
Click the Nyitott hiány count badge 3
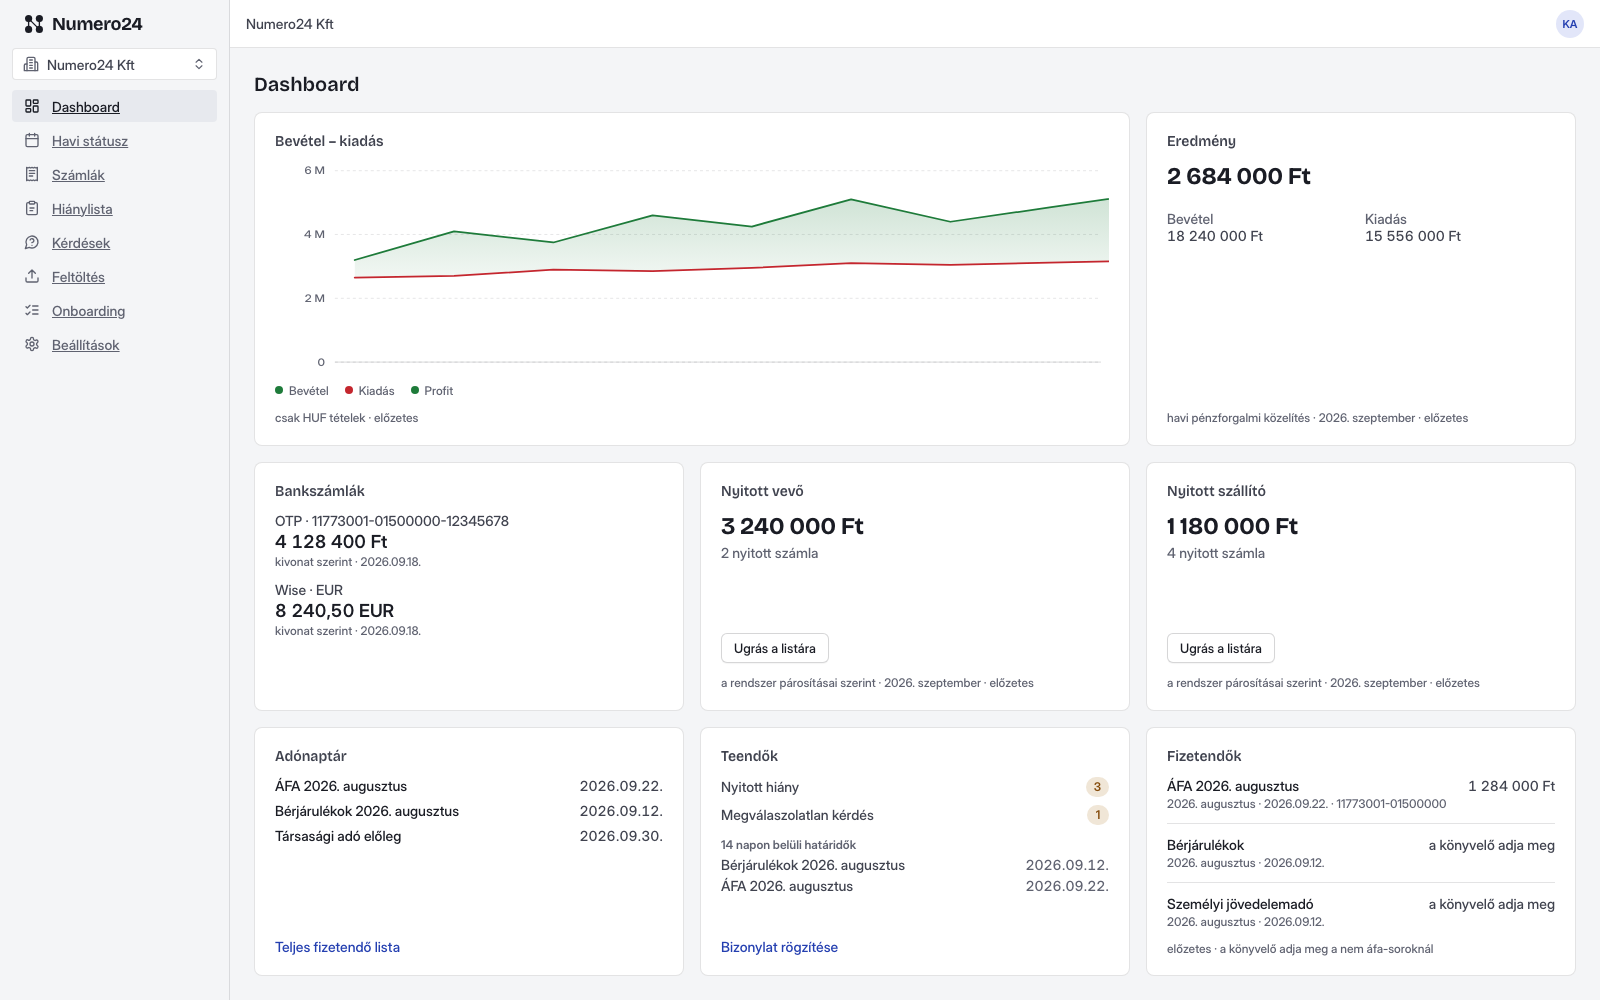click(1097, 787)
